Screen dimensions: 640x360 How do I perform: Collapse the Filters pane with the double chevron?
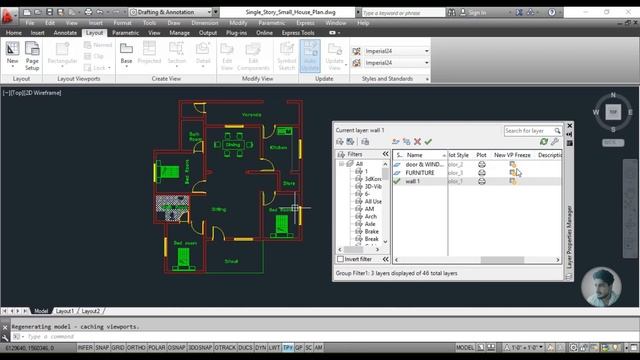pos(385,154)
